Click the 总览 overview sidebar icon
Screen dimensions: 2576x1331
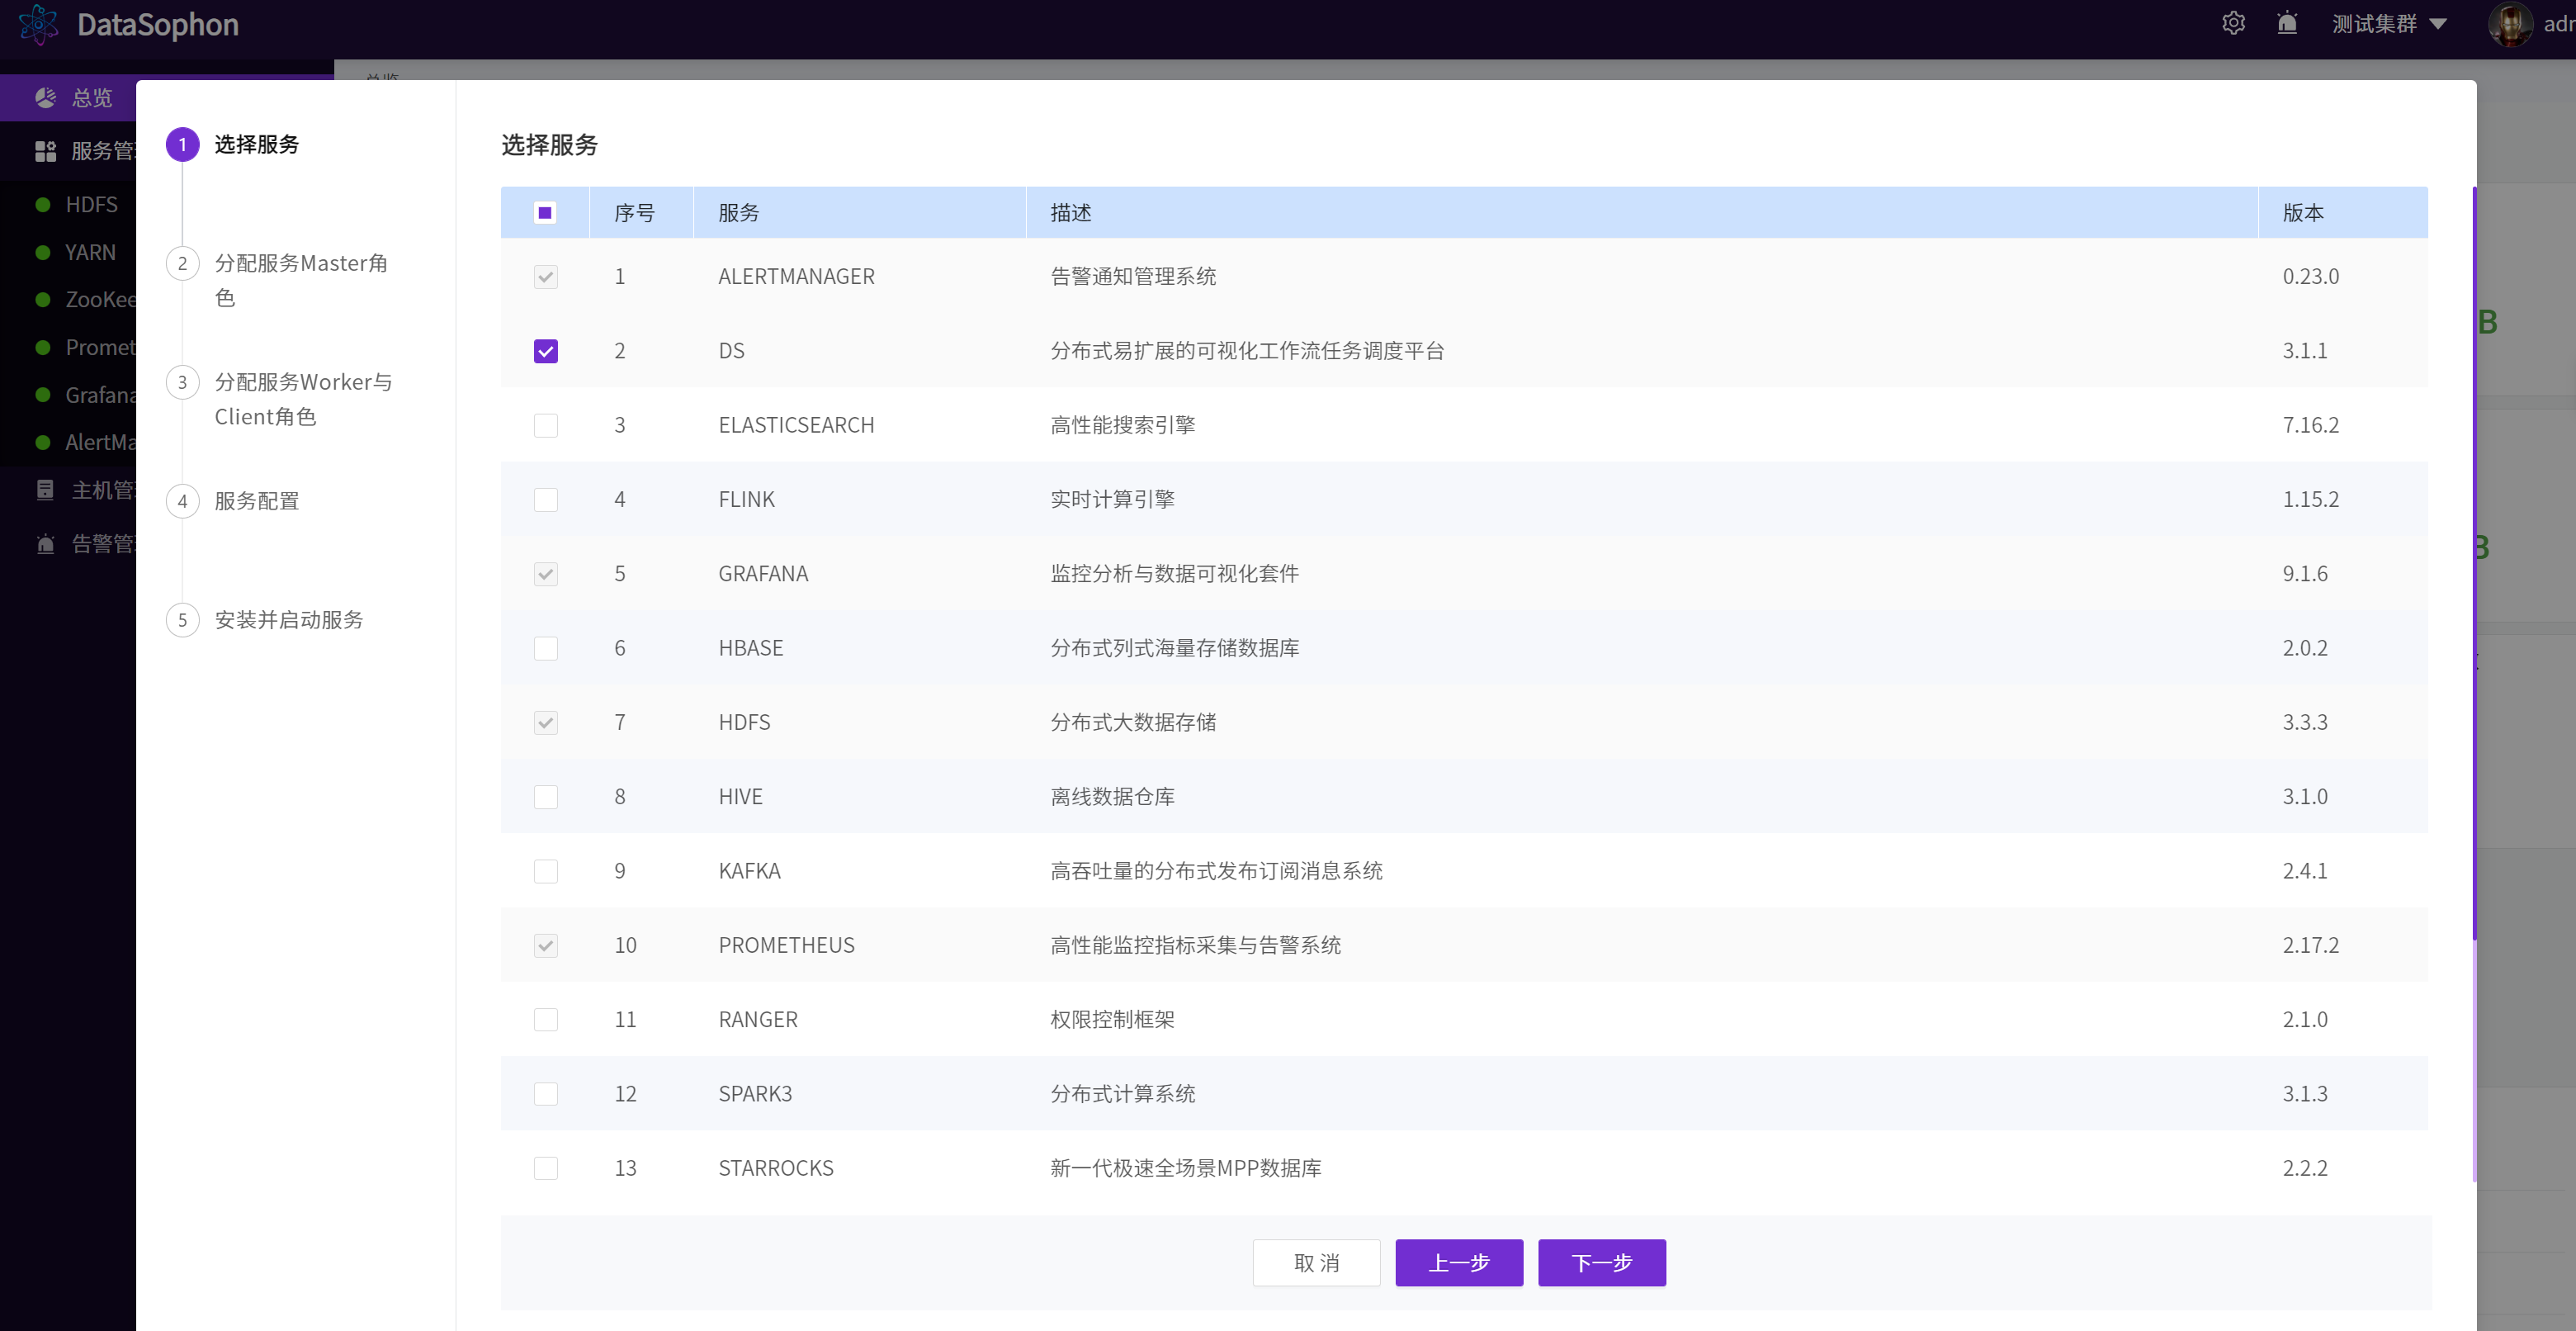pos(45,97)
